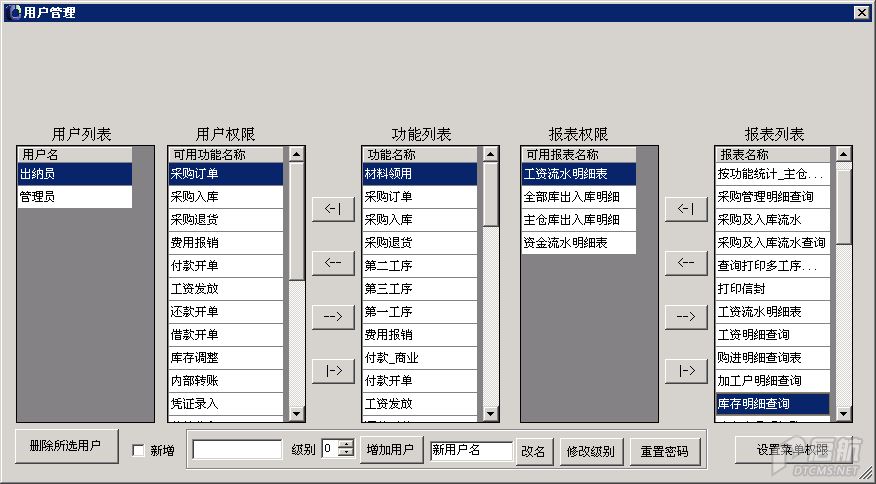The height and width of the screenshot is (484, 876).
Task: Click the 改名 button
Action: point(534,451)
